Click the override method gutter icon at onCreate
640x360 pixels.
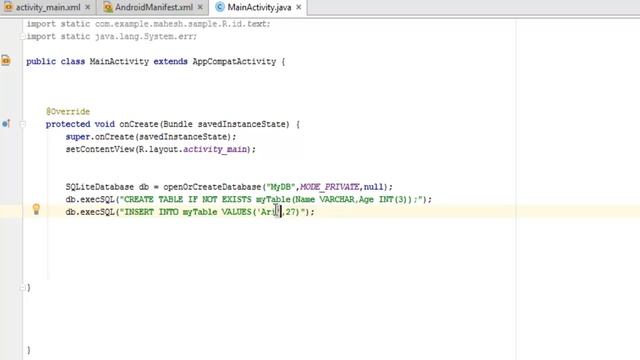[6, 123]
